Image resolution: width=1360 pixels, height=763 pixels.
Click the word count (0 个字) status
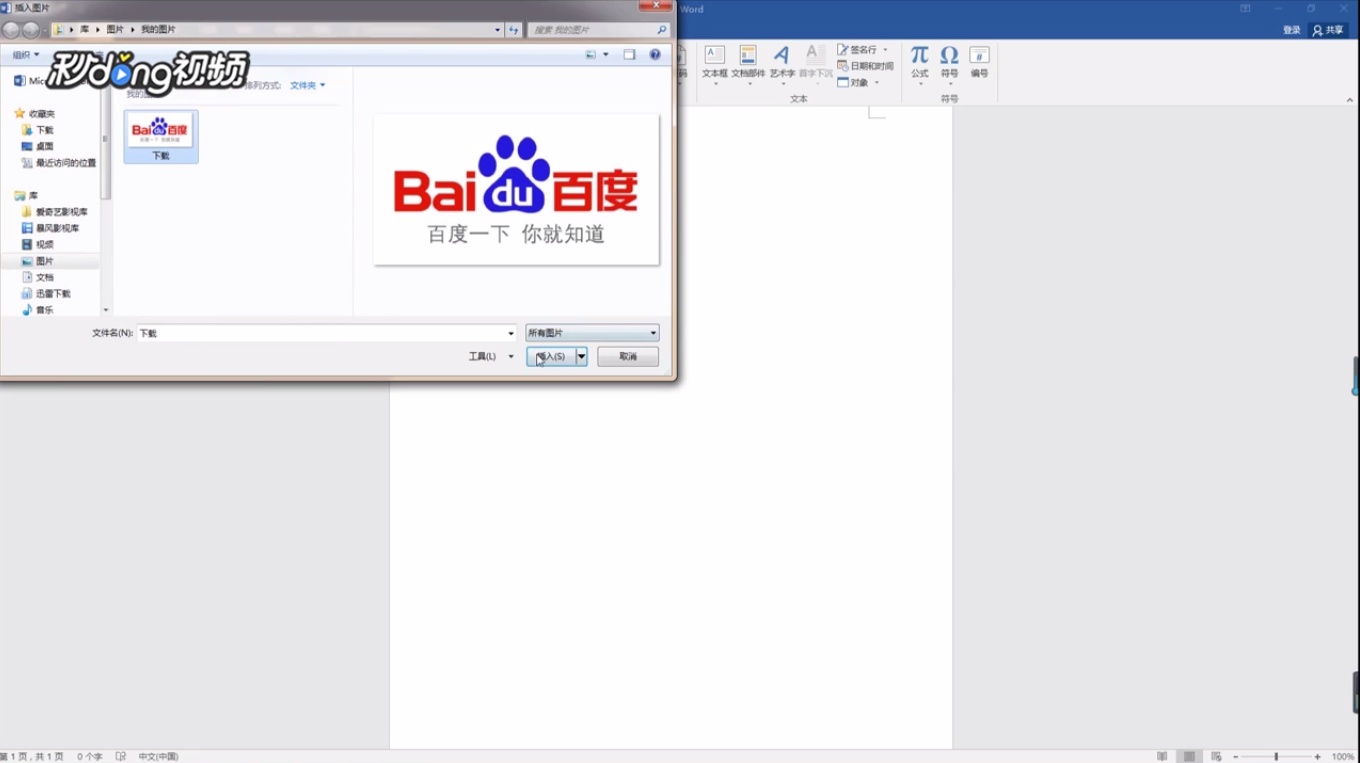tap(90, 756)
